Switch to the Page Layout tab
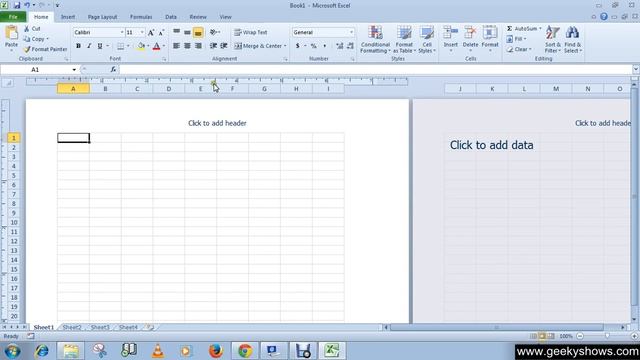 (x=102, y=17)
